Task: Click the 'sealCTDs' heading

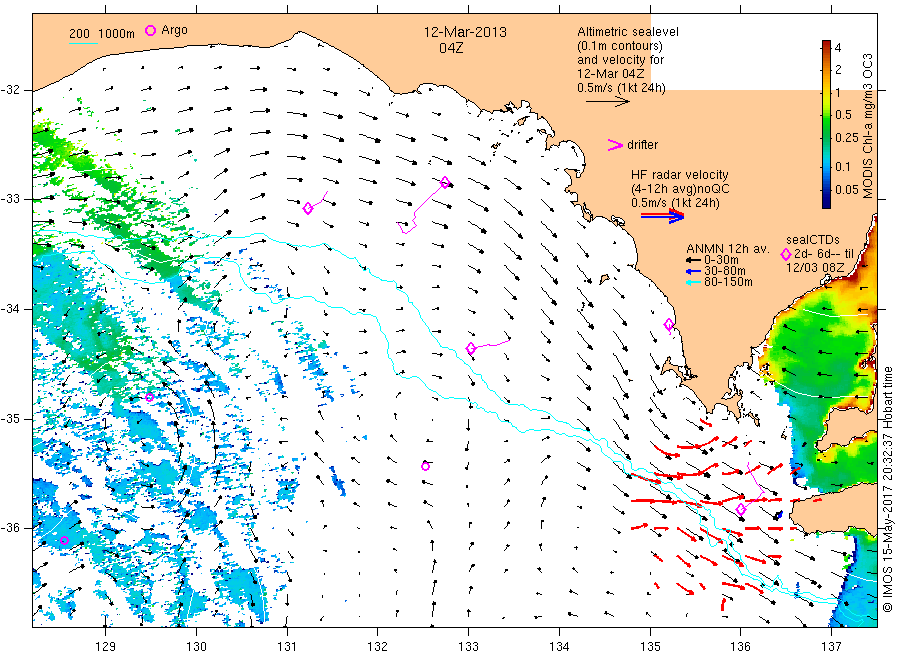Action: coord(813,240)
